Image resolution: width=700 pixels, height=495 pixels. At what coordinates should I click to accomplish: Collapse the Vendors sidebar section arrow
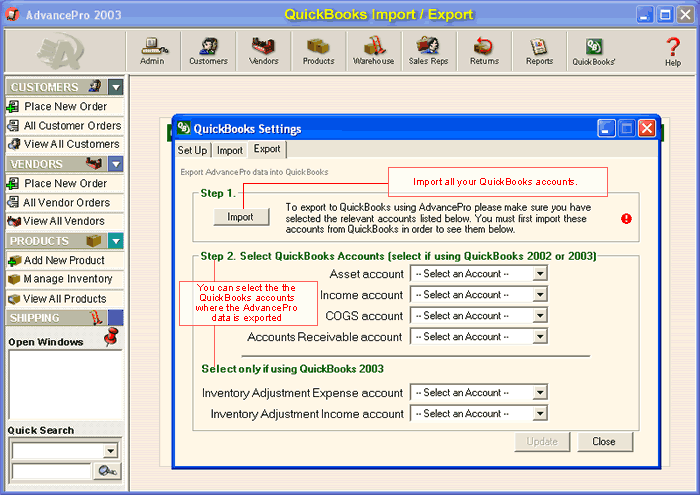[x=116, y=164]
